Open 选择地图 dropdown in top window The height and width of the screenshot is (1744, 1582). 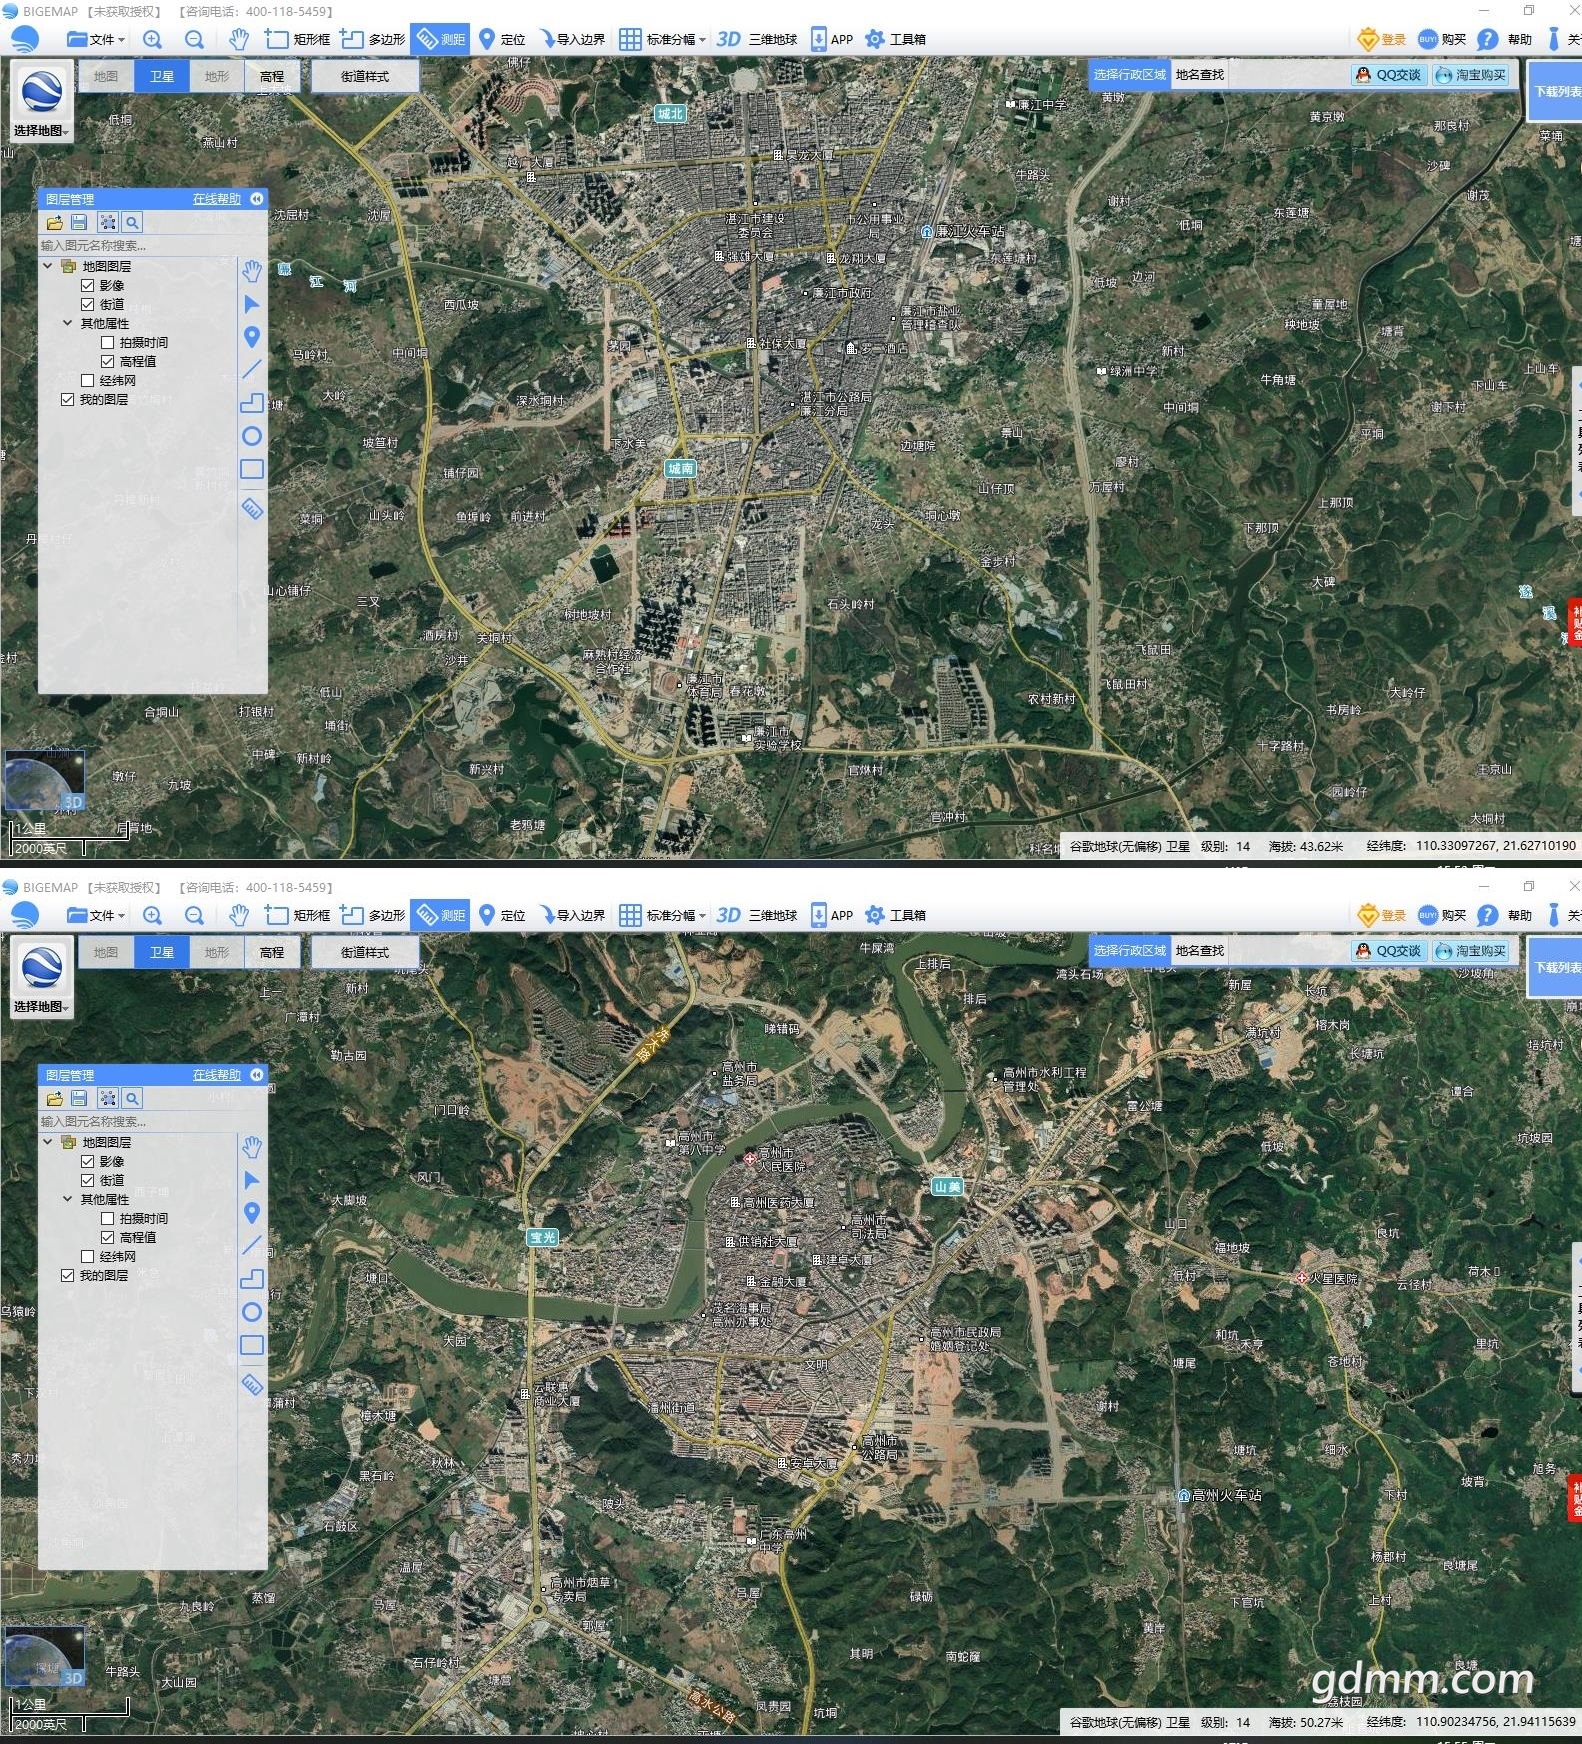[x=41, y=130]
